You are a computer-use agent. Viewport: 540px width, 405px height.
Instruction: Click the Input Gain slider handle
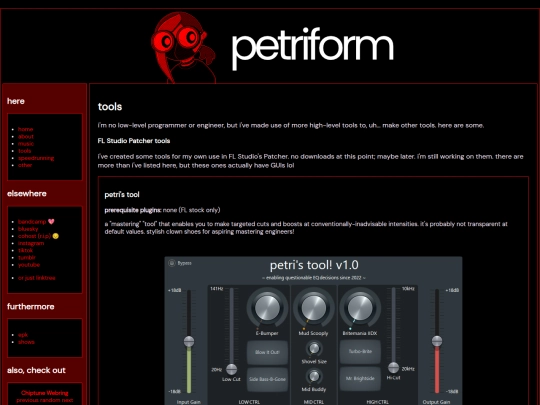pos(189,341)
